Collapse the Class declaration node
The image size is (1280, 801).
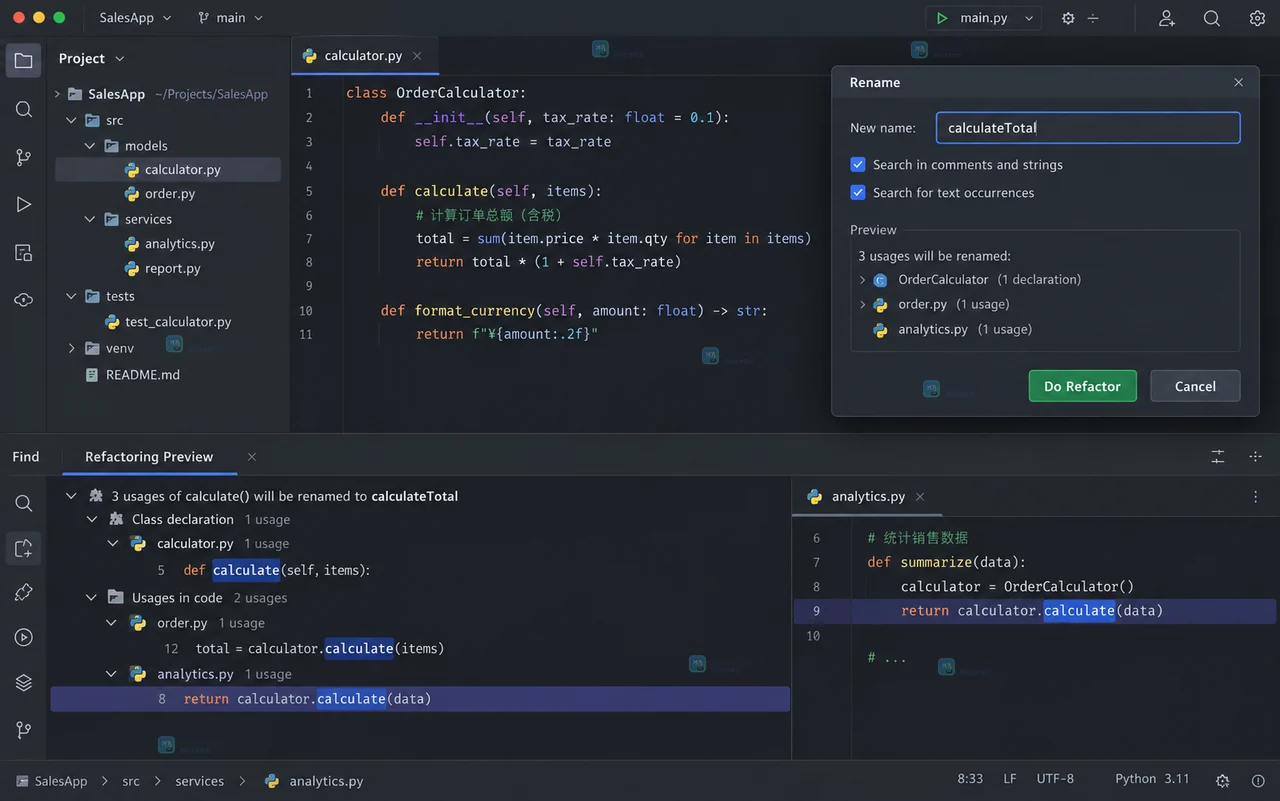click(92, 520)
